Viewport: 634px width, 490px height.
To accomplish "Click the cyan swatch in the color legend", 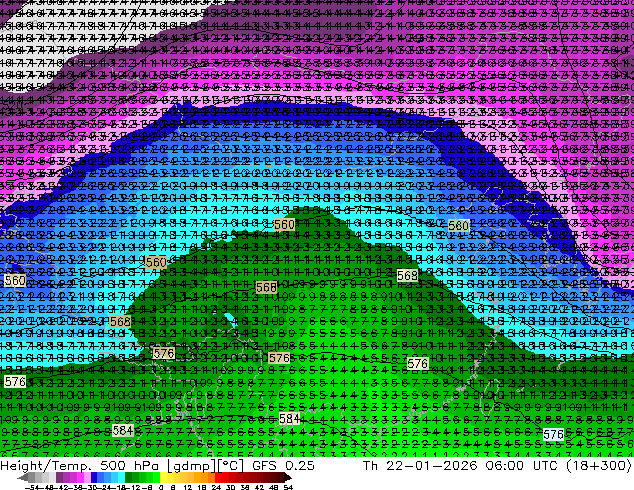I will [x=121, y=478].
